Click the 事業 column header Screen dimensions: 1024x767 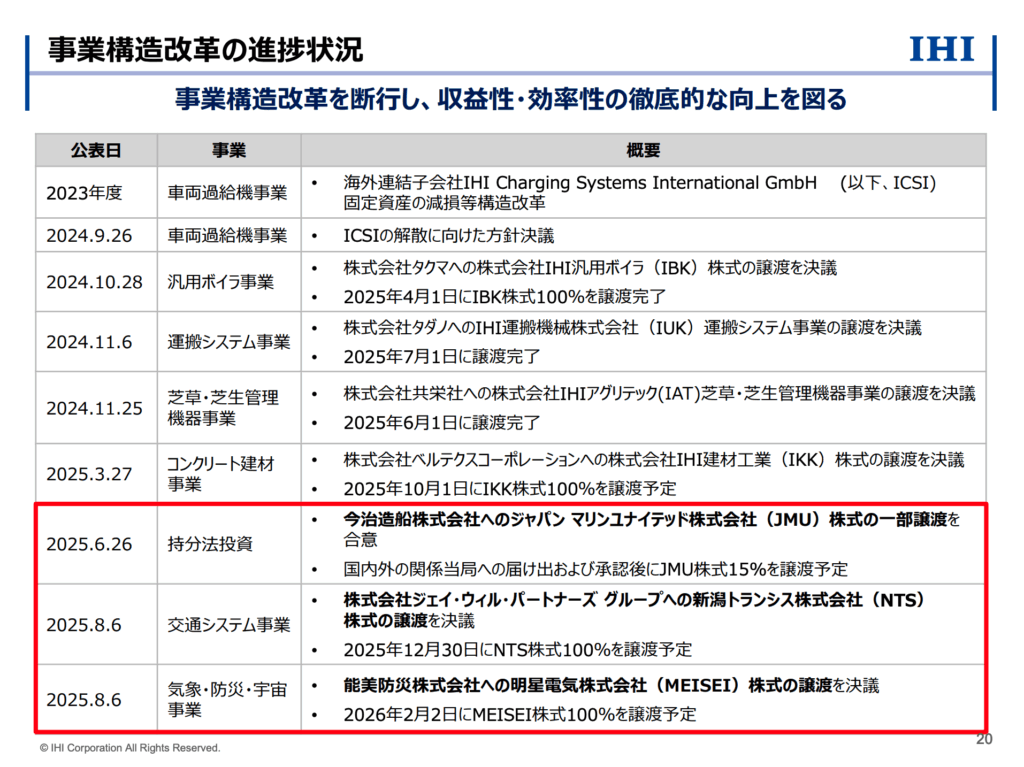tap(229, 150)
